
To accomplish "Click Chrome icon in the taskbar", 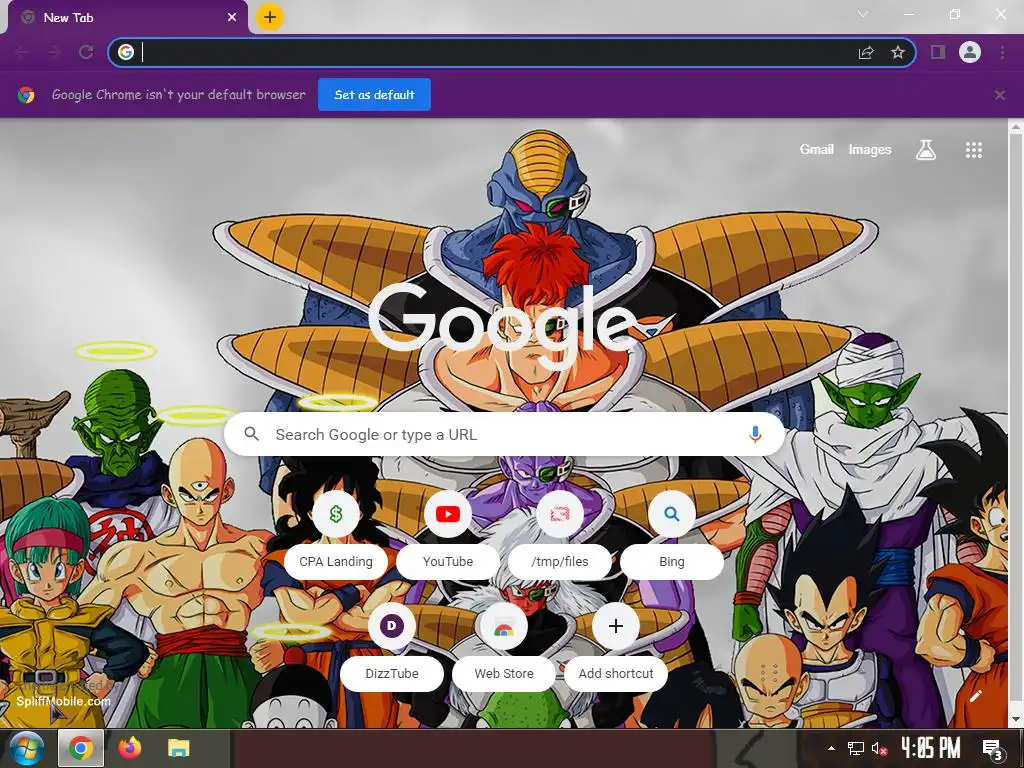I will [81, 748].
